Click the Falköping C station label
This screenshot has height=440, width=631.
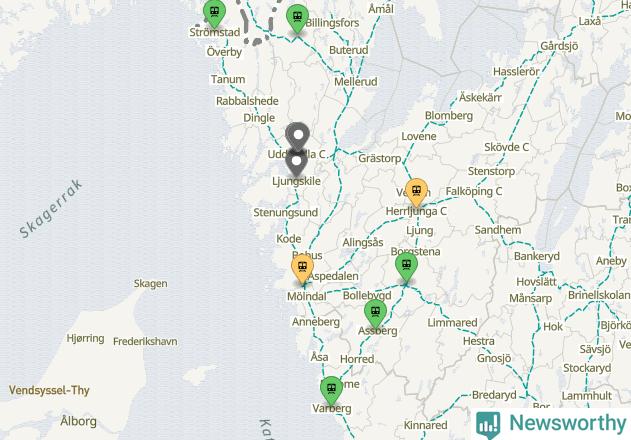point(474,191)
